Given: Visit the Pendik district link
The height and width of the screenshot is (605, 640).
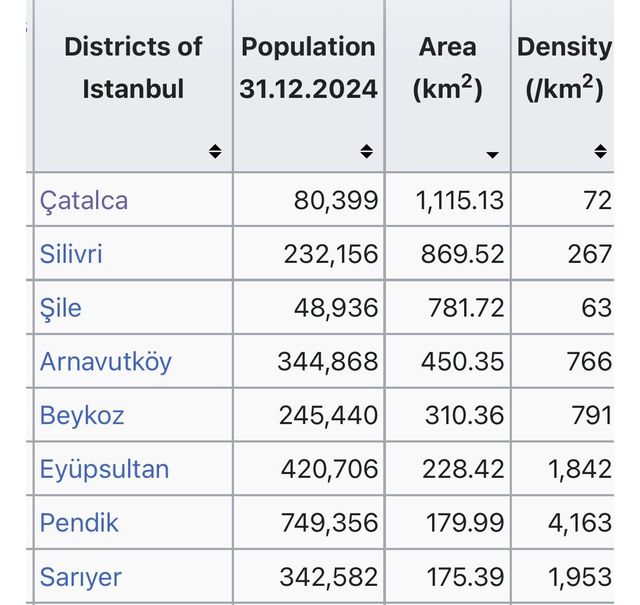Looking at the screenshot, I should [x=79, y=522].
